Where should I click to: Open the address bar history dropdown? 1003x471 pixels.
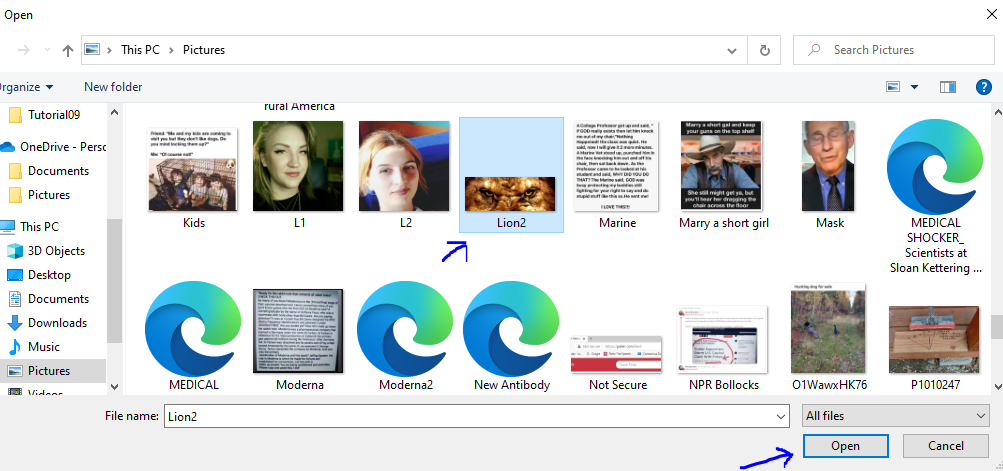pos(732,50)
